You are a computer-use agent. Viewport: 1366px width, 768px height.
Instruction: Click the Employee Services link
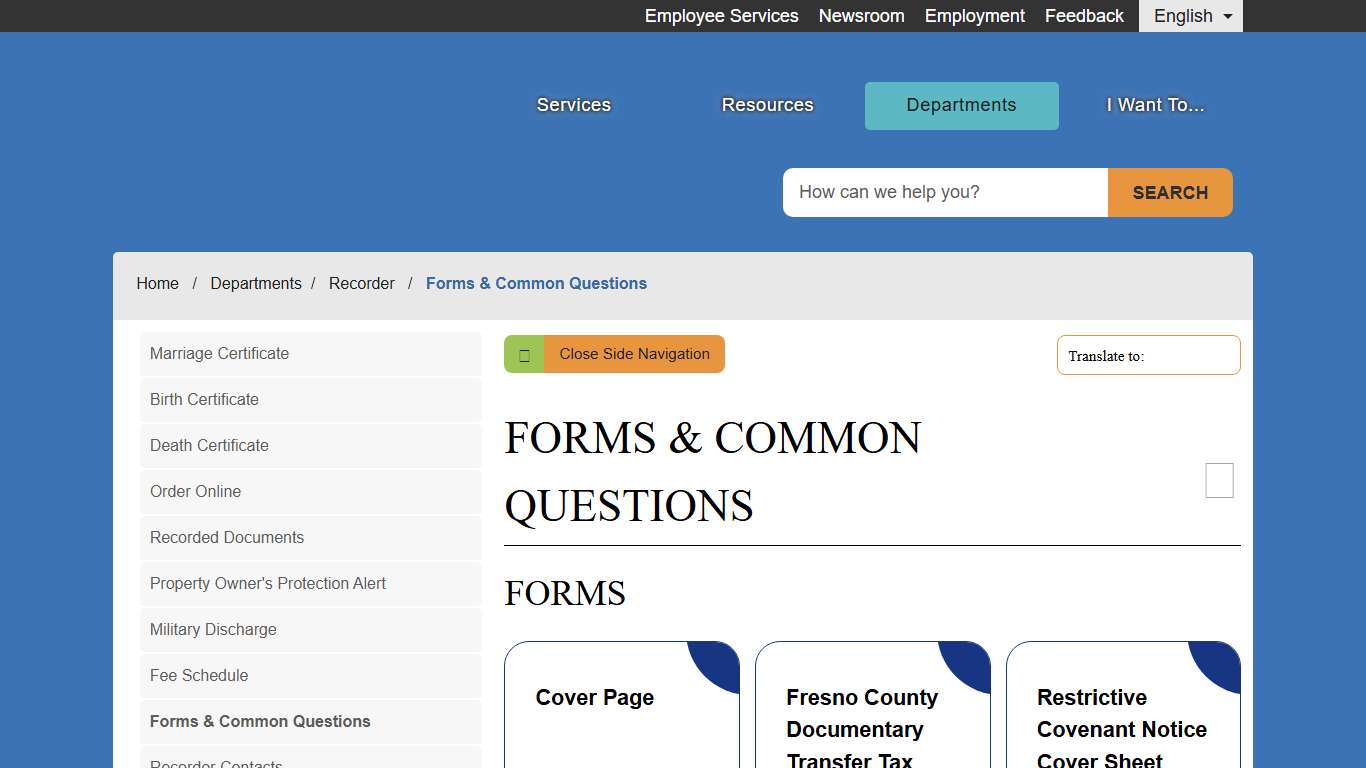coord(721,16)
